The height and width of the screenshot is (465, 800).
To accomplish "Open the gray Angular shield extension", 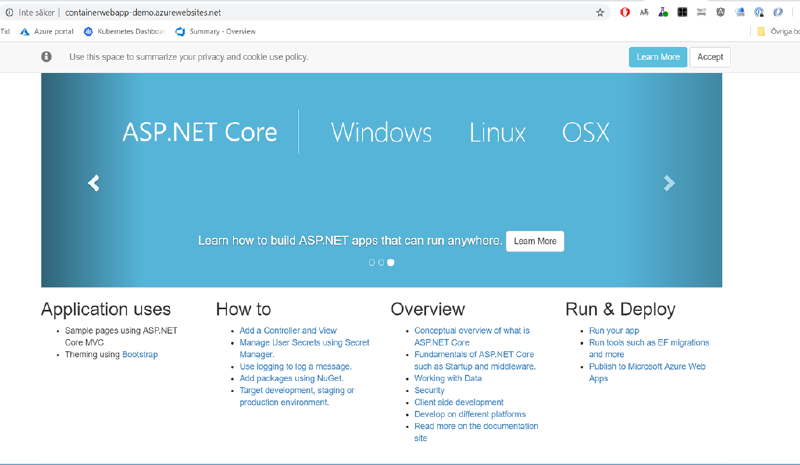I will click(x=720, y=12).
